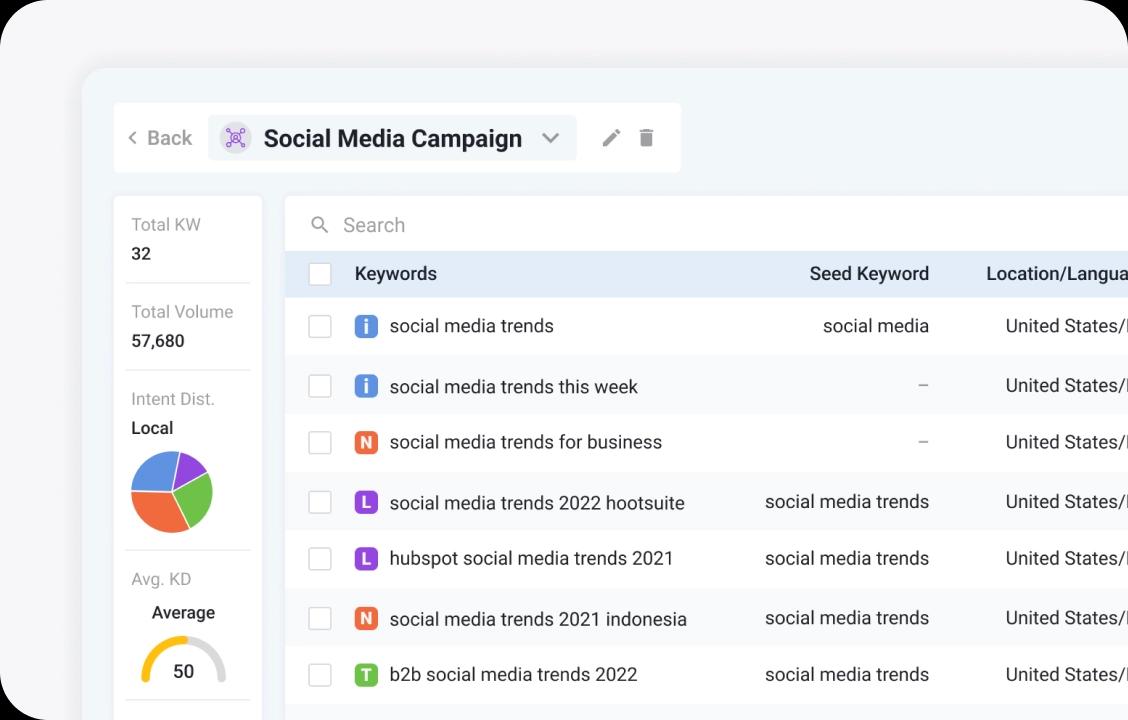
Task: Click the trash delete icon
Action: coord(646,138)
